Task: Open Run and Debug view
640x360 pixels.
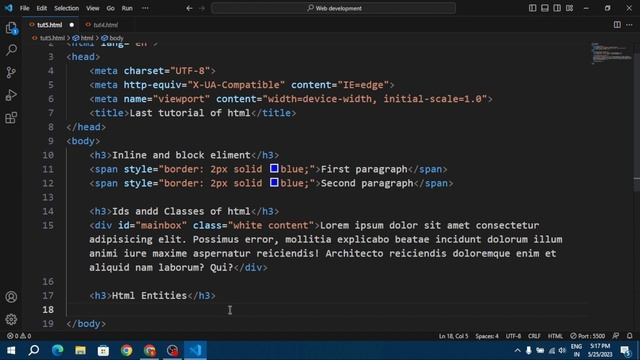Action: click(11, 95)
